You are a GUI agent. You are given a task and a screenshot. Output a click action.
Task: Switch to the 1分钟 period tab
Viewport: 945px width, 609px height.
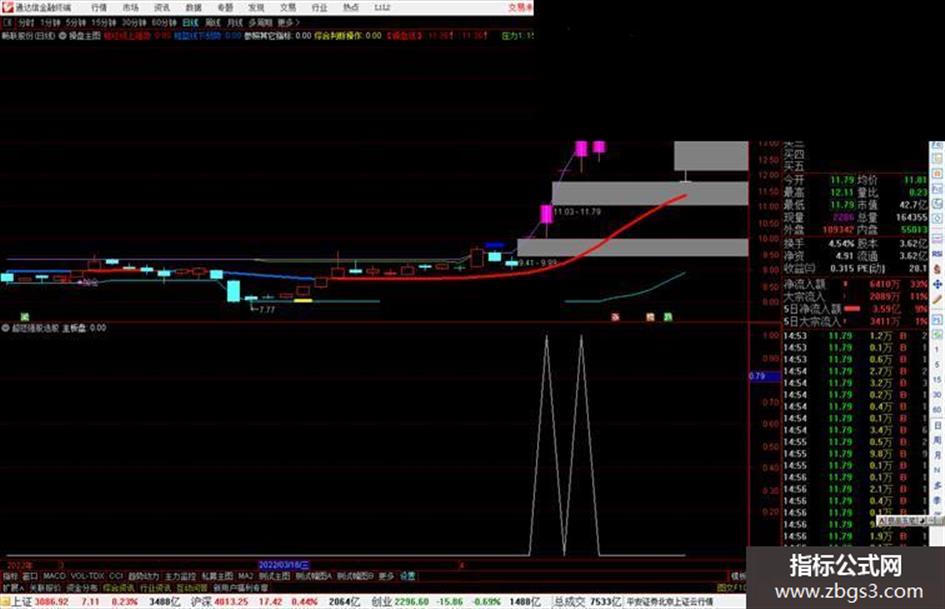point(50,22)
